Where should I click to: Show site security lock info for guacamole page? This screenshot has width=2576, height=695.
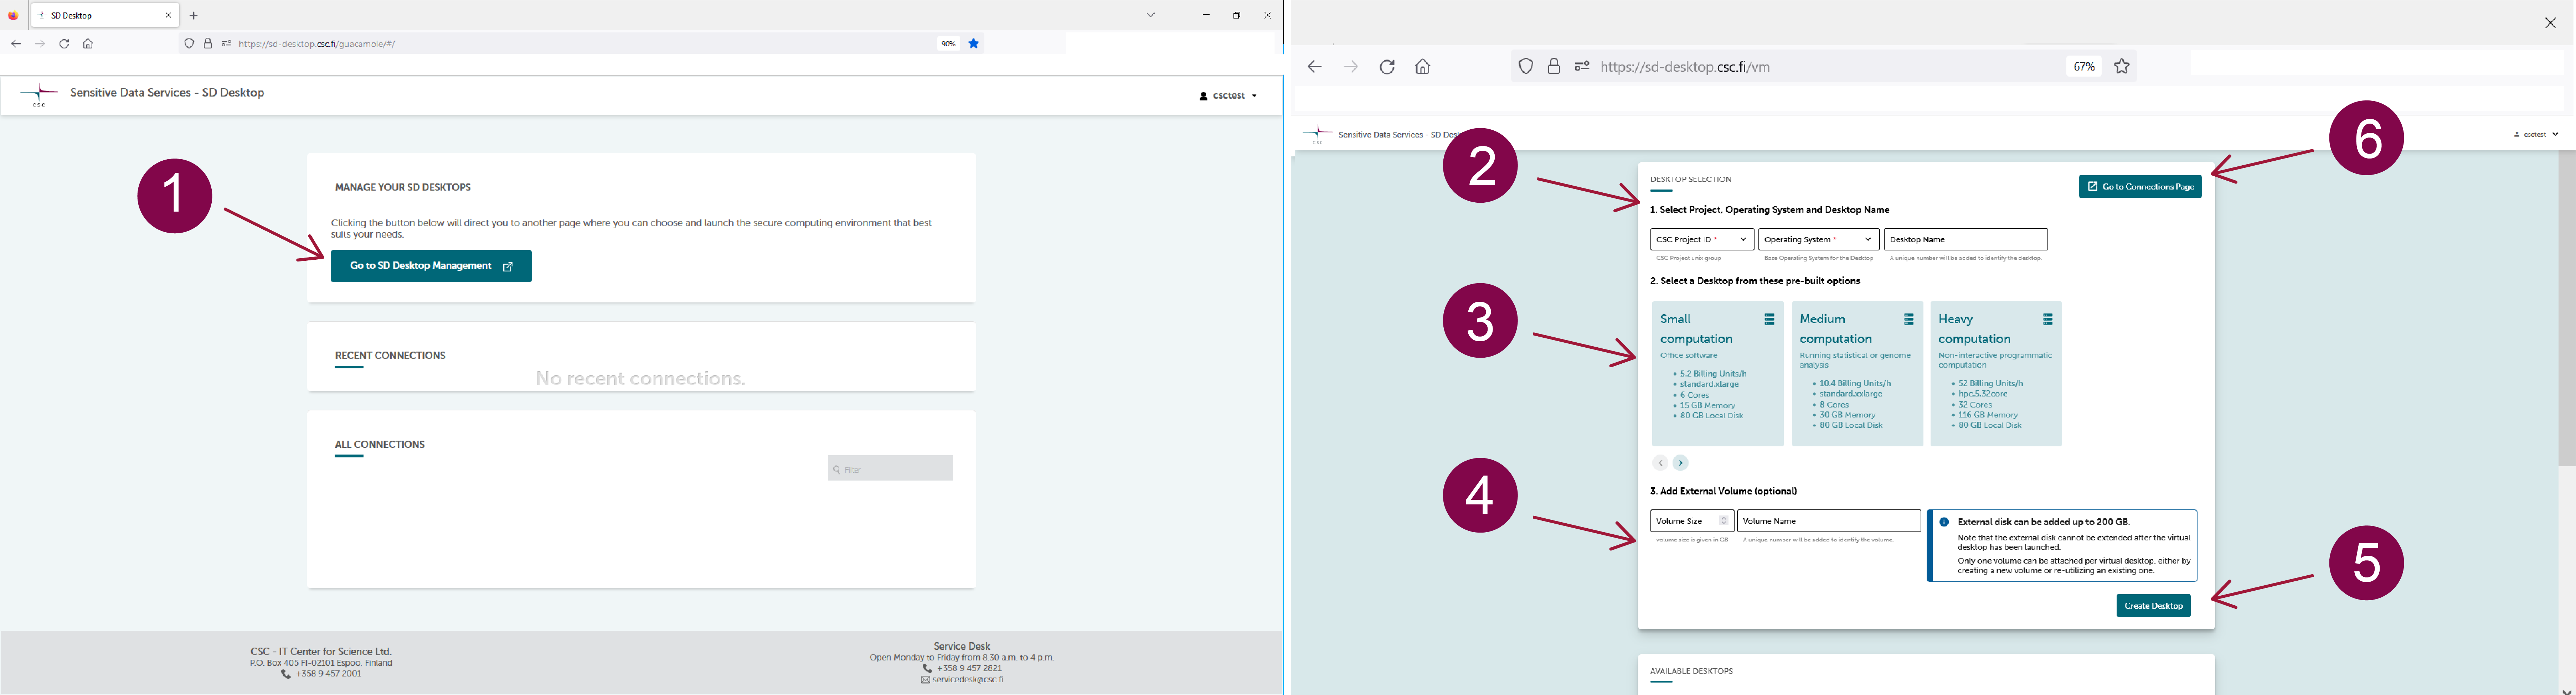click(208, 44)
